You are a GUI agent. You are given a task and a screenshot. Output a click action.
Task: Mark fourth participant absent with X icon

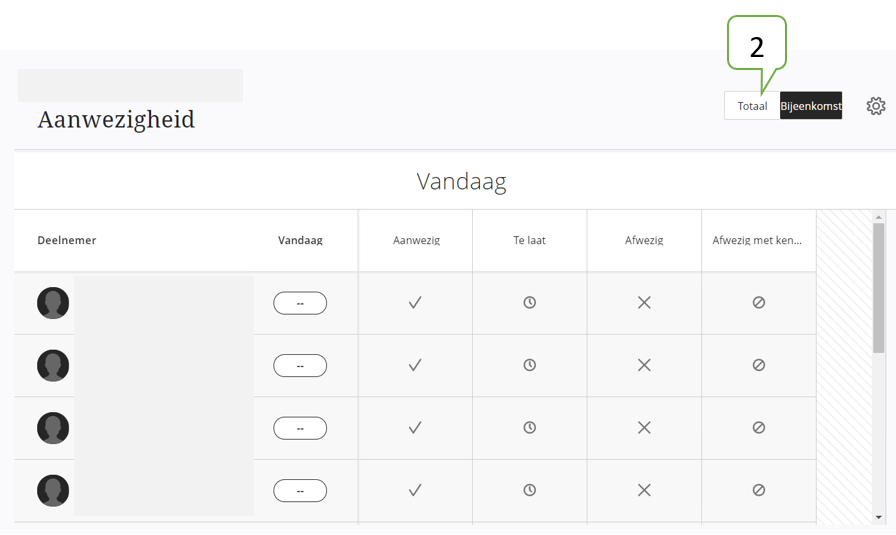click(644, 490)
